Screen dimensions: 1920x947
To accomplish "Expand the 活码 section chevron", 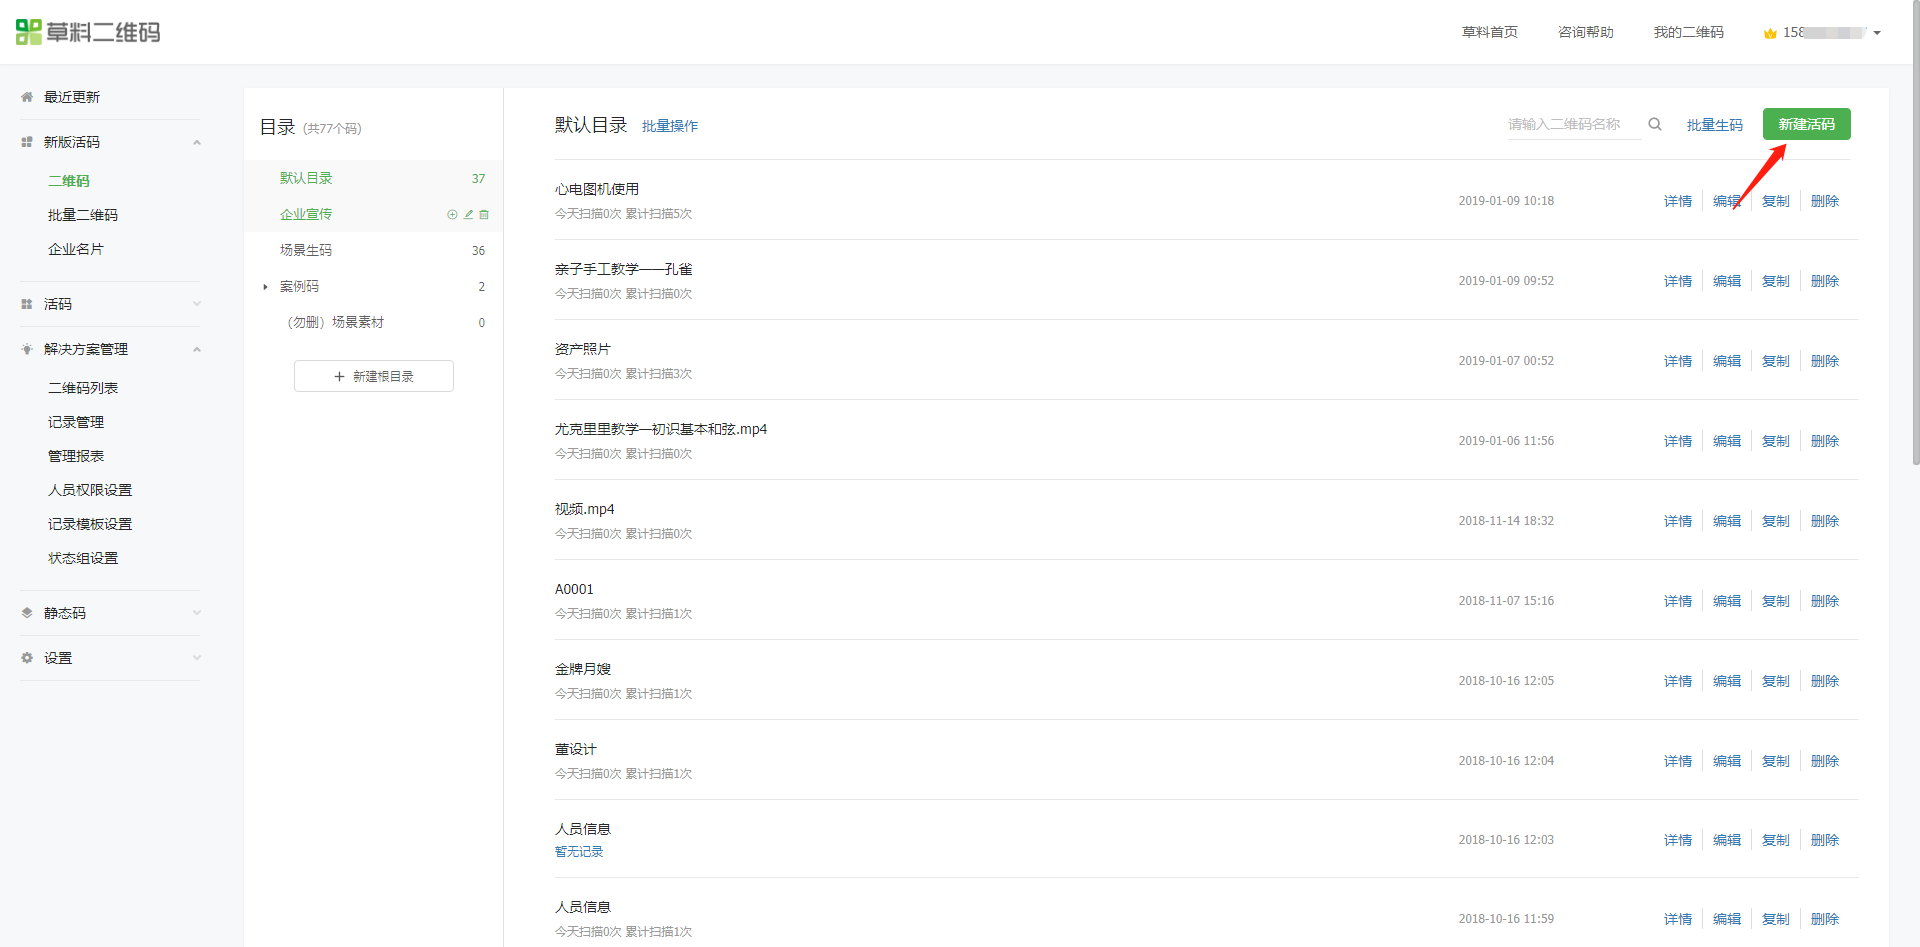I will [x=197, y=304].
